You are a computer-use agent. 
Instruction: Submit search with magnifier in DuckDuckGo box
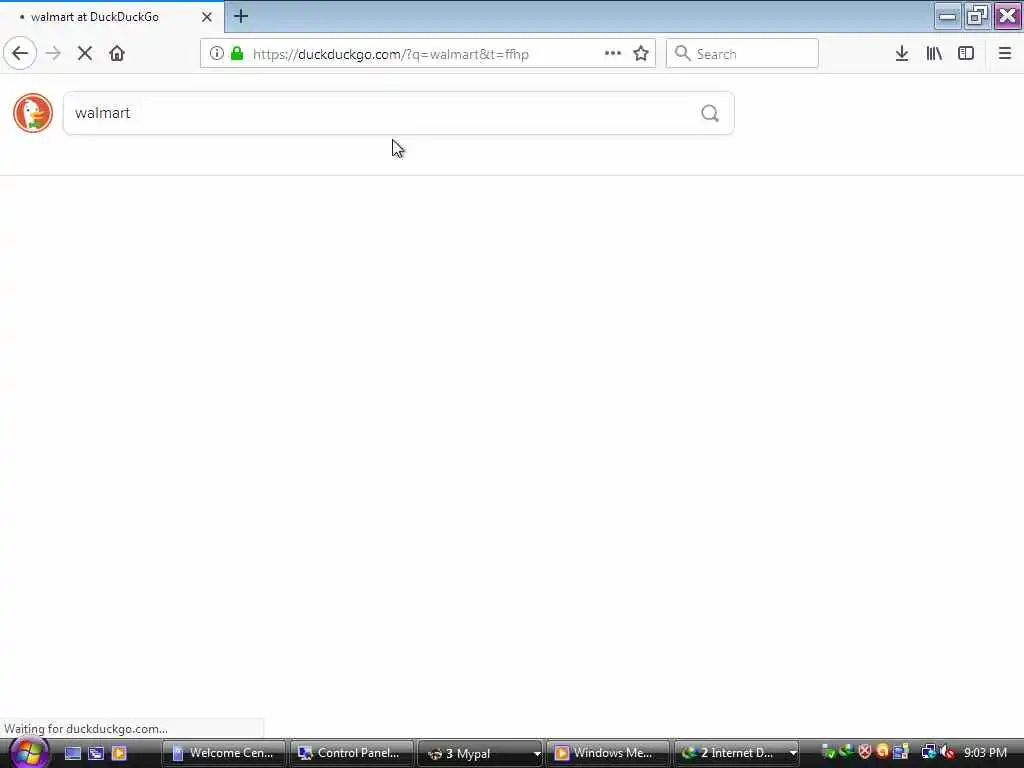pos(710,114)
